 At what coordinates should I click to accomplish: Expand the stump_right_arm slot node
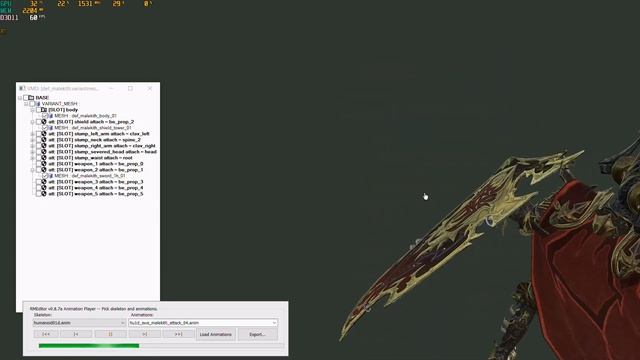click(x=33, y=146)
